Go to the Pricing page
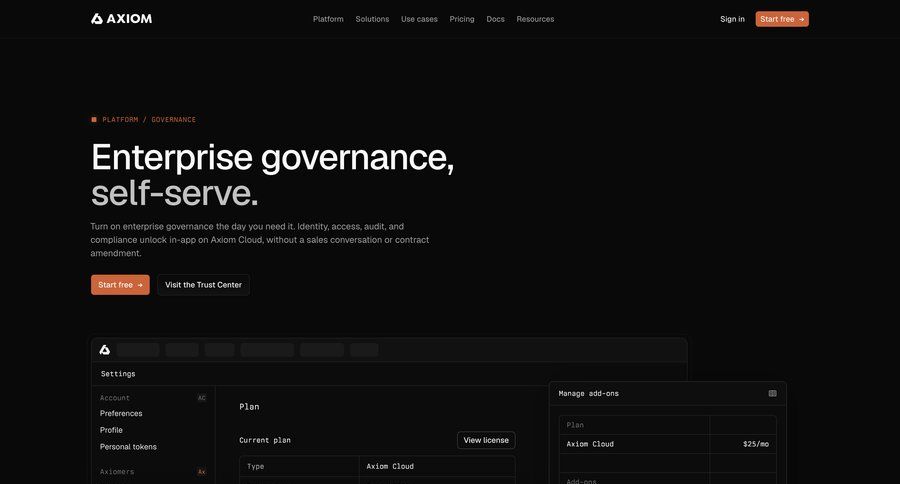 [462, 19]
